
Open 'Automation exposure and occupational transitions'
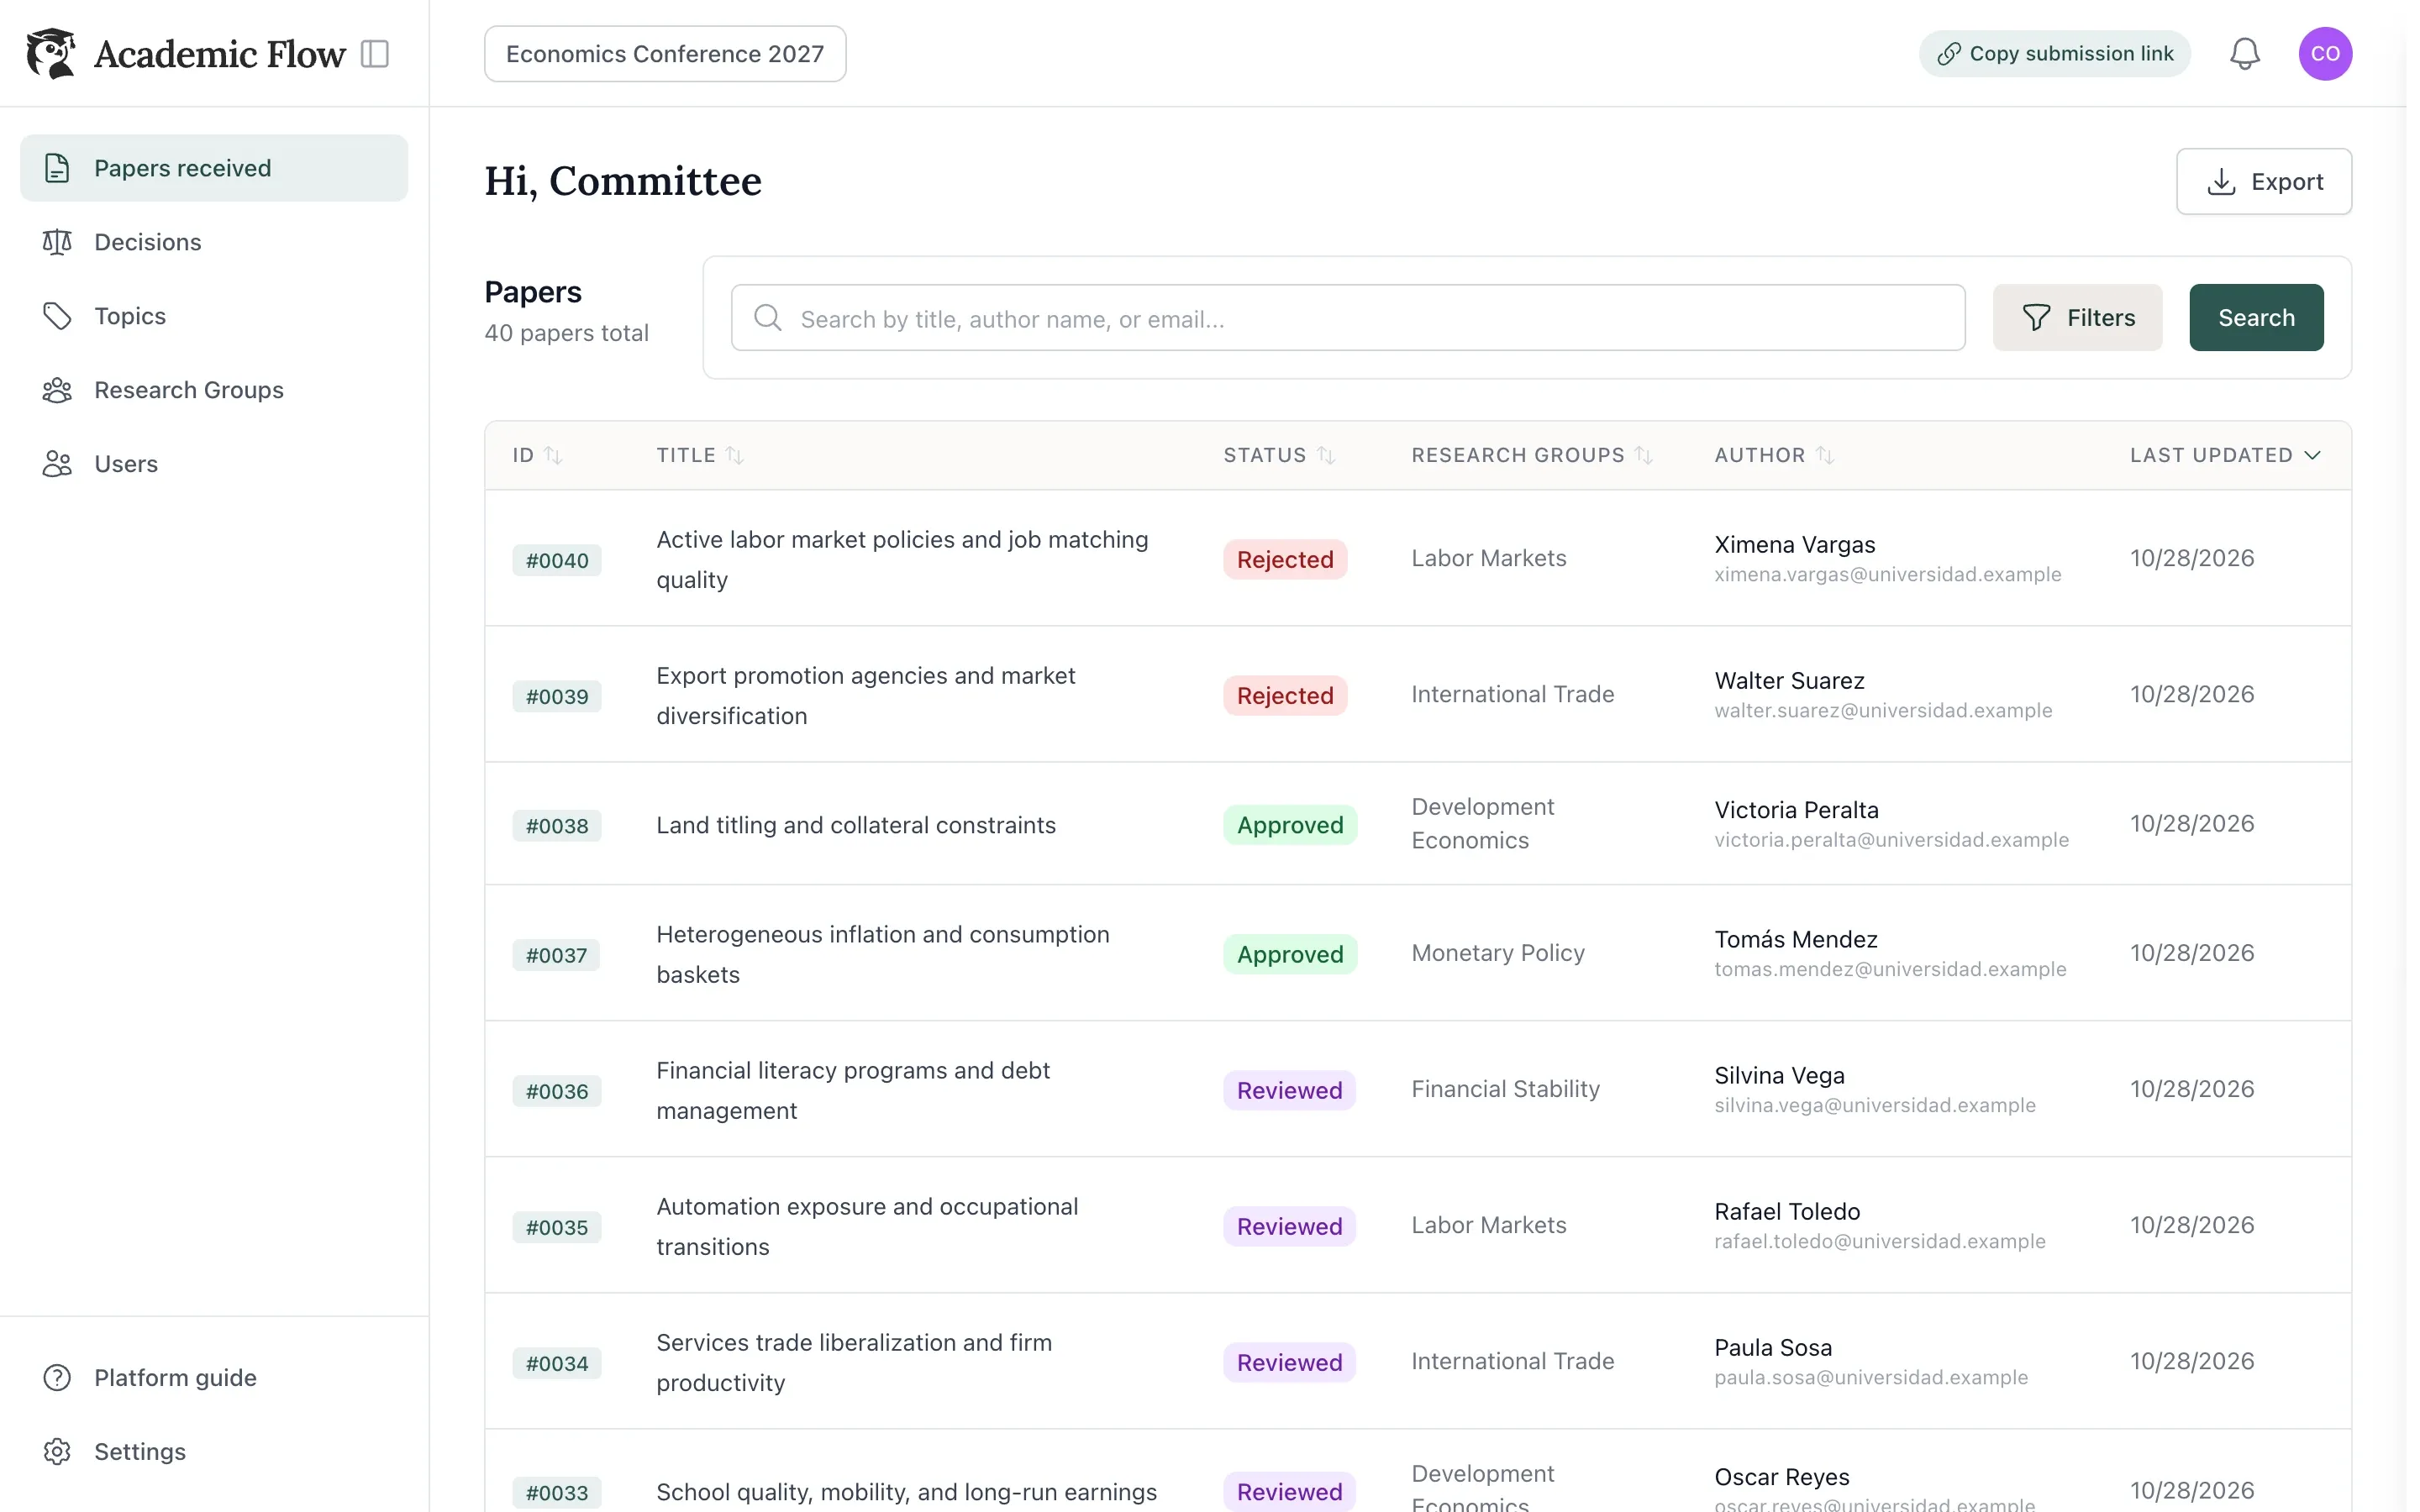click(867, 1227)
